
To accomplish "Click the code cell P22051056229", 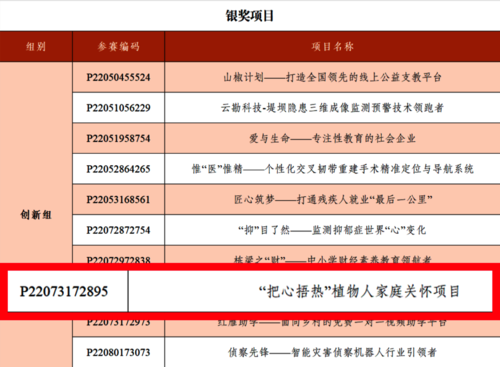I will [x=118, y=108].
